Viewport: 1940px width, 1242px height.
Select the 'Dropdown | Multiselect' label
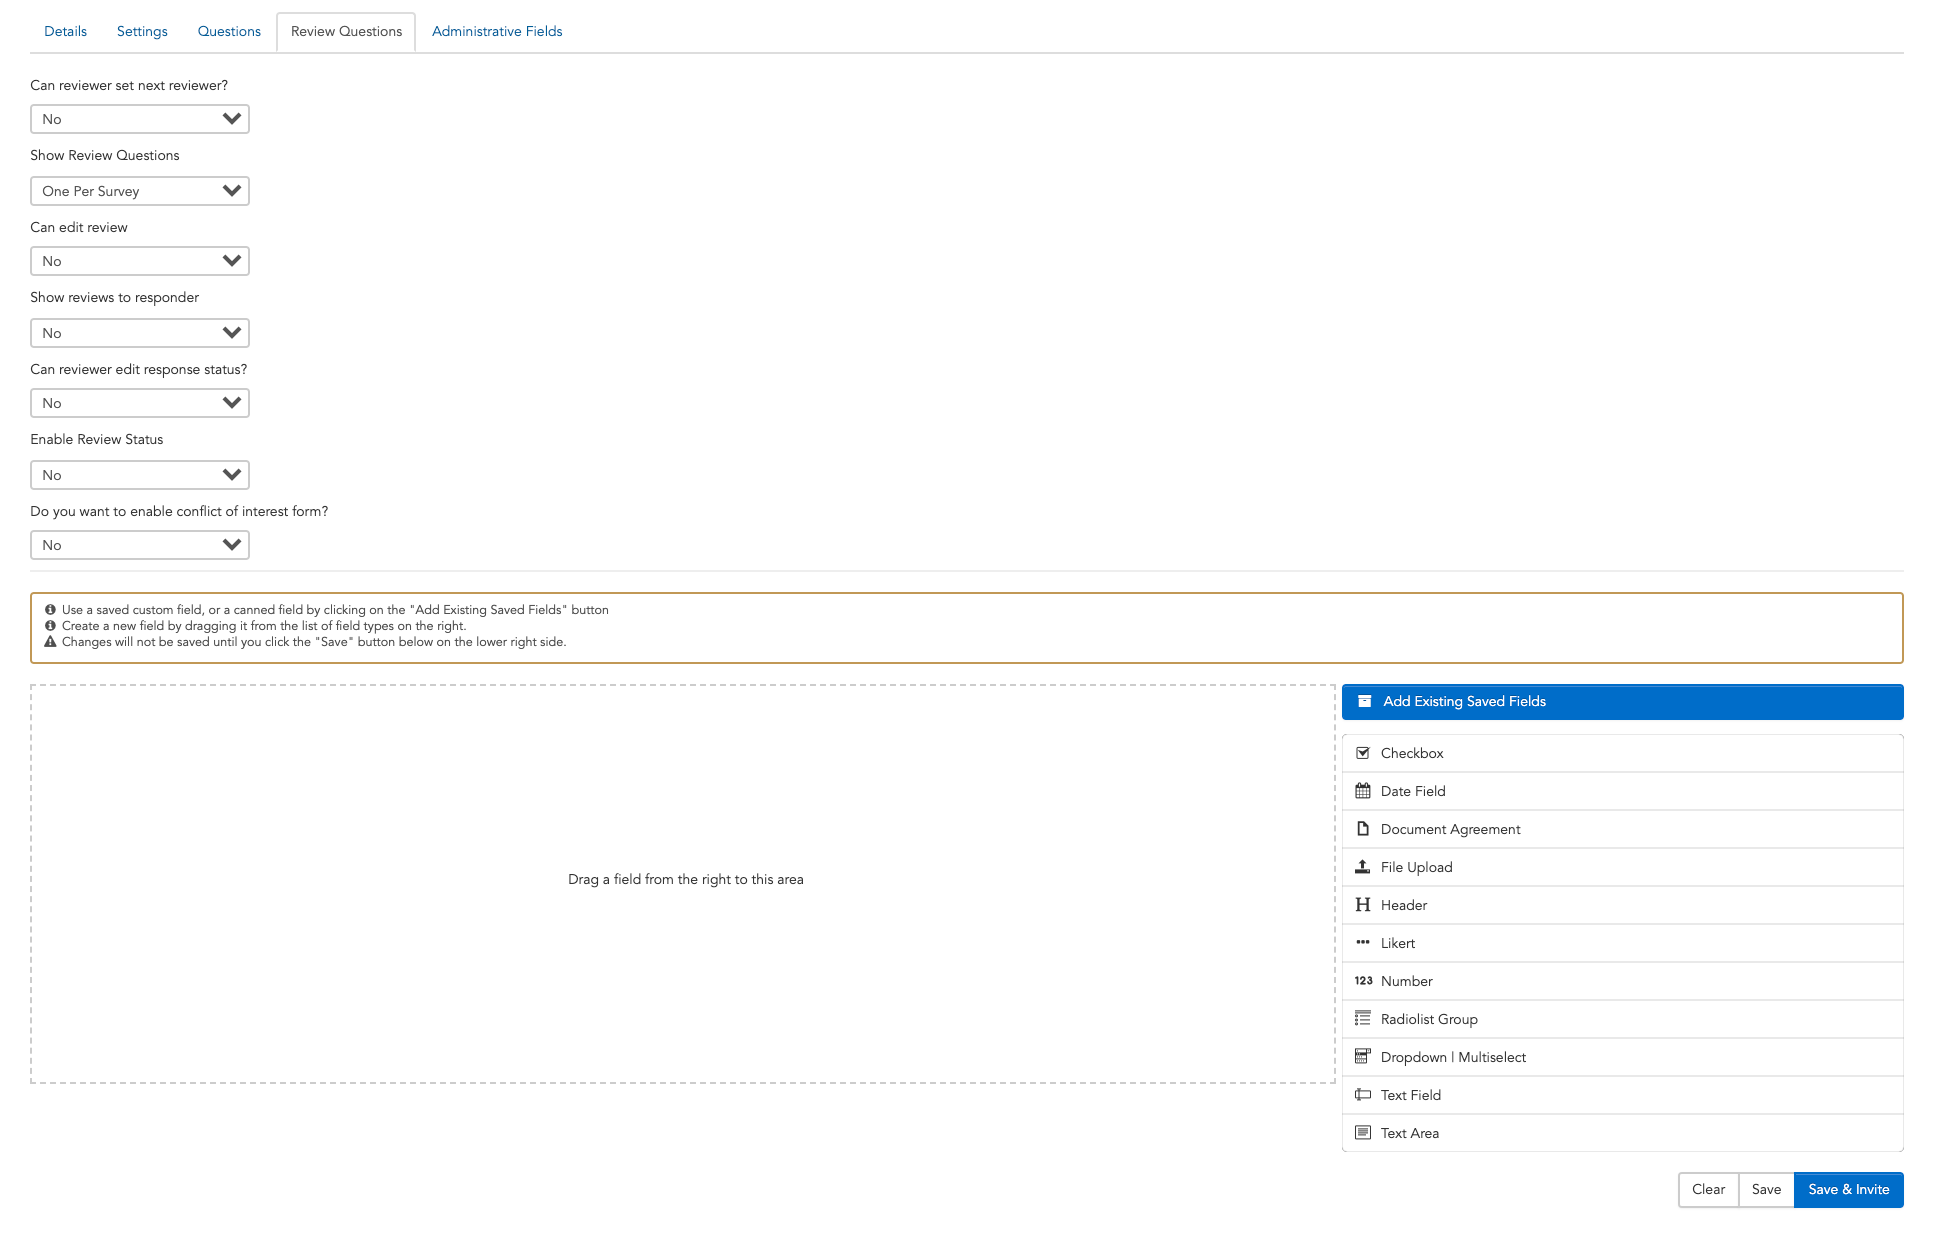pyautogui.click(x=1453, y=1057)
